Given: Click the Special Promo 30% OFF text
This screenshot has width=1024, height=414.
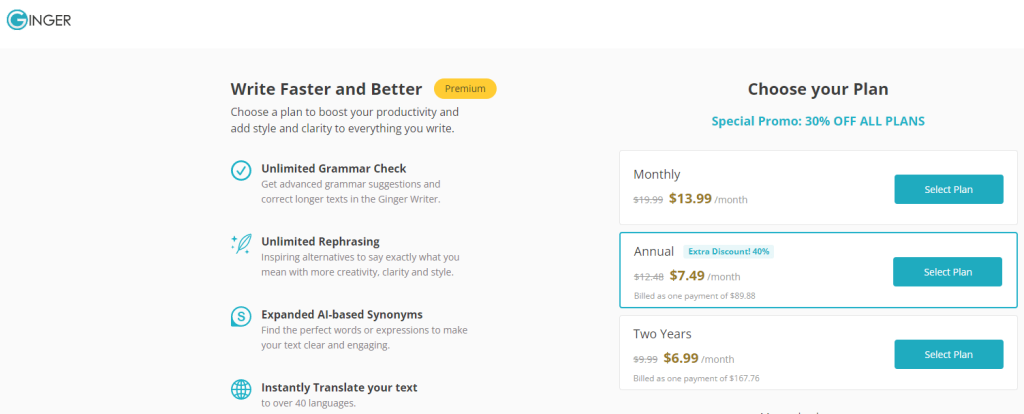Looking at the screenshot, I should click(818, 121).
